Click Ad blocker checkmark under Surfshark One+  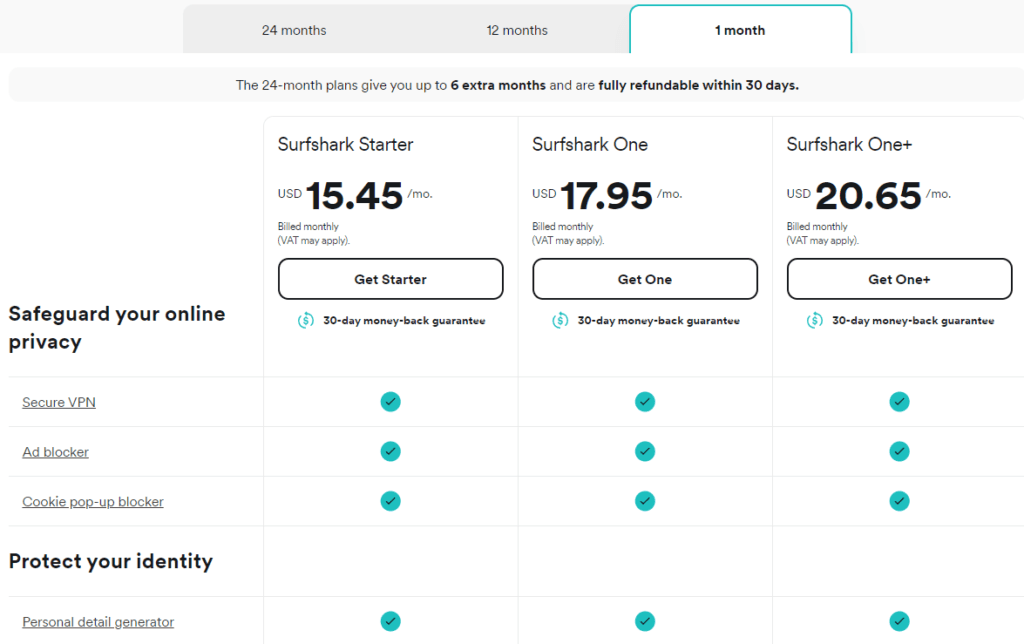click(x=899, y=451)
